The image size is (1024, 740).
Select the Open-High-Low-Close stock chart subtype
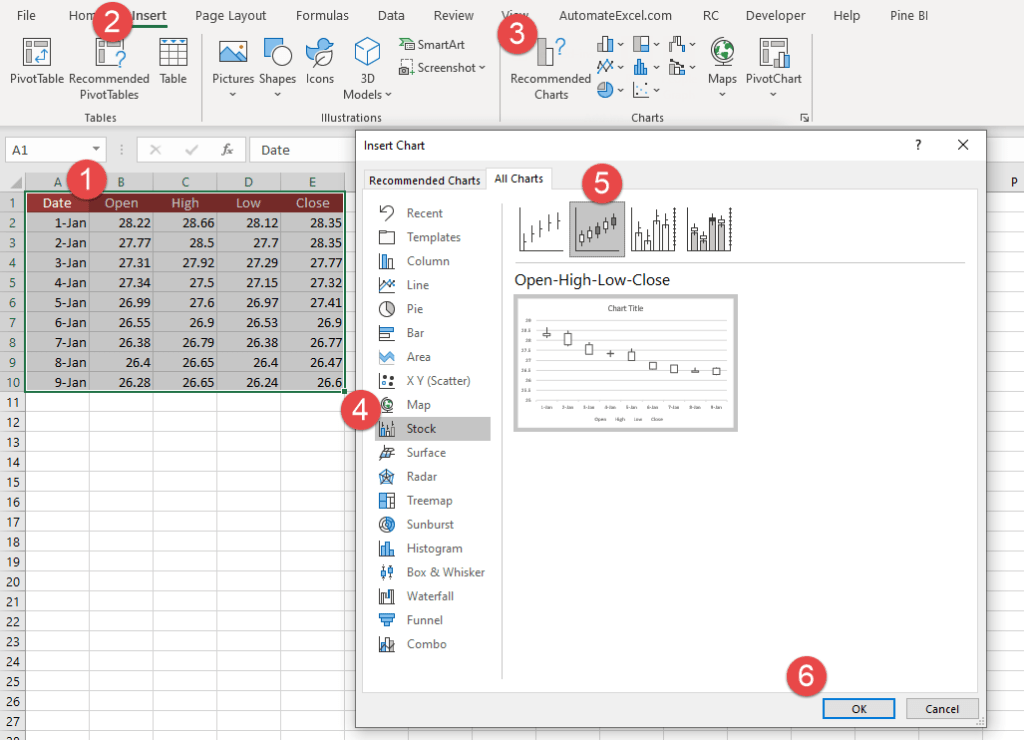point(597,228)
